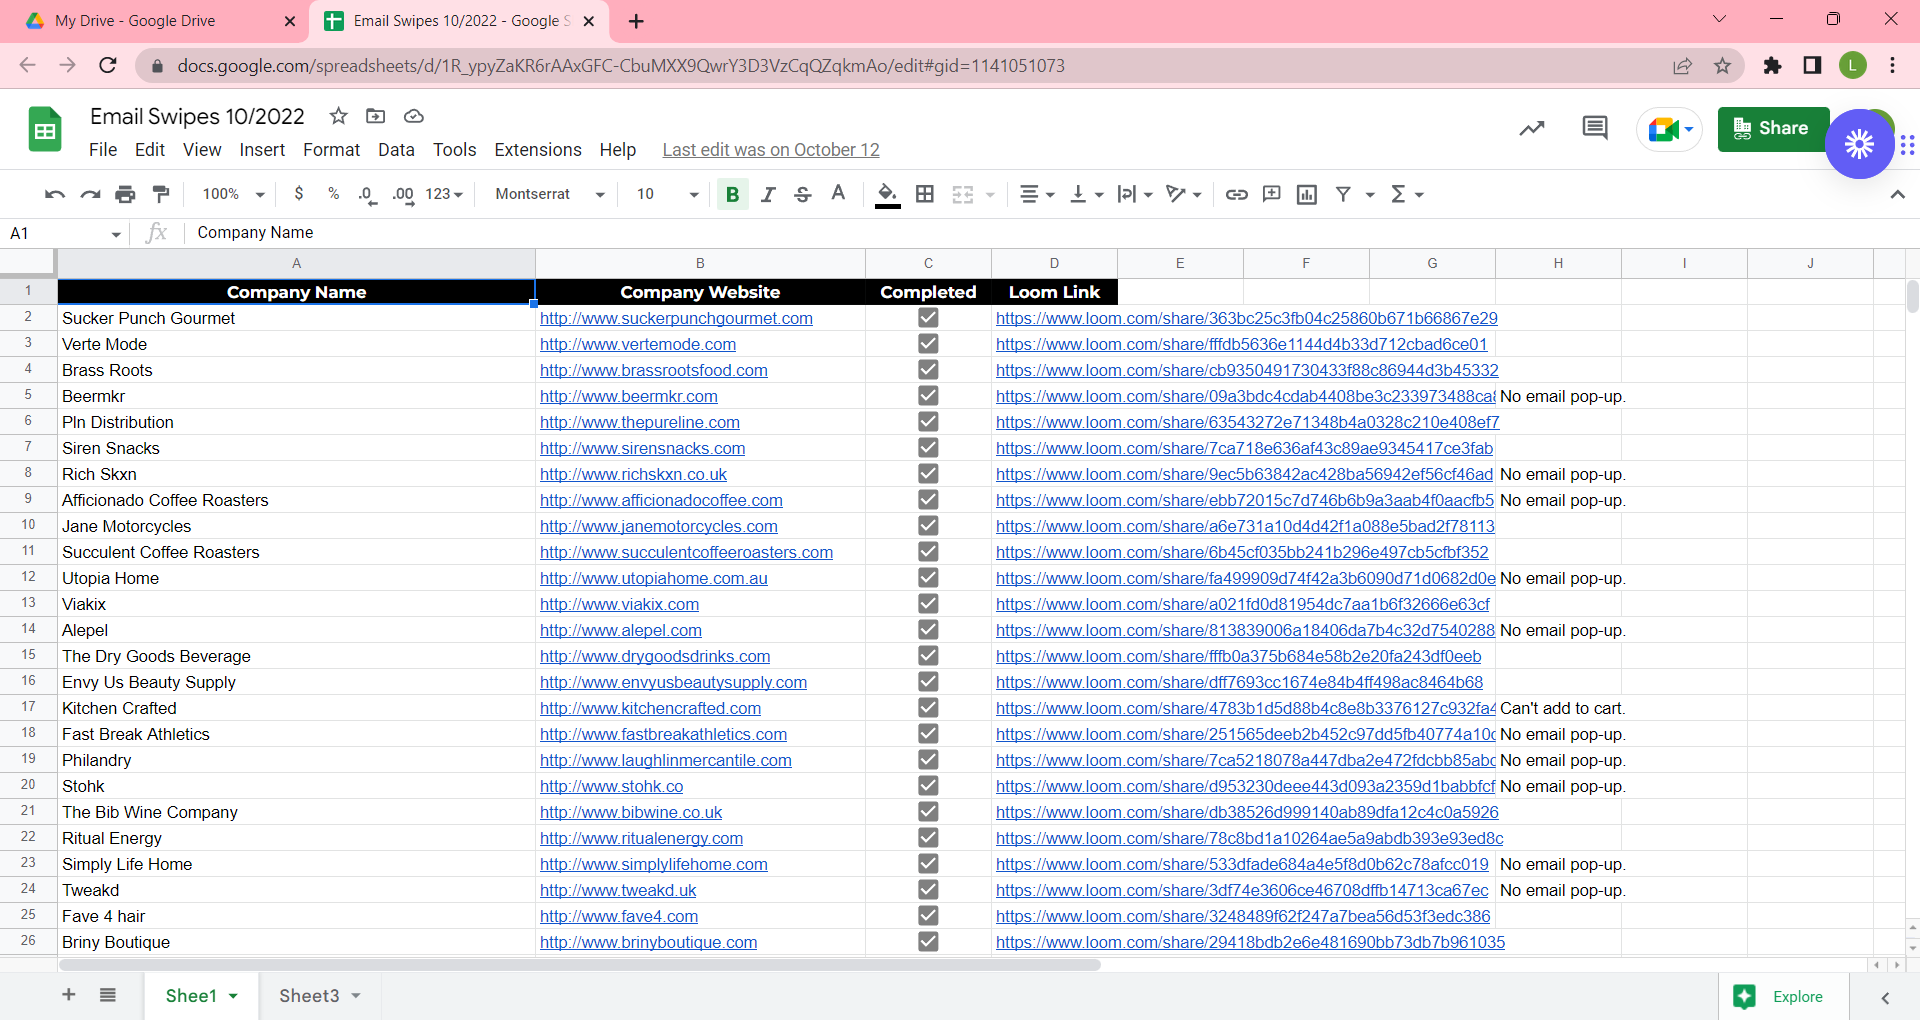The image size is (1920, 1020).
Task: Open the 123 number format dropdown
Action: (x=444, y=194)
